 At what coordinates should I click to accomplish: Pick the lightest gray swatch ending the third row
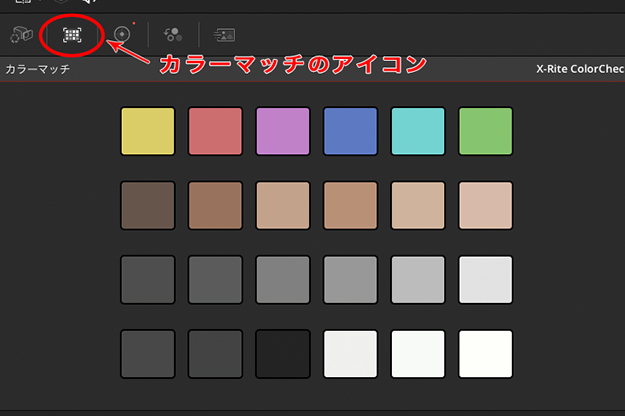tap(485, 280)
